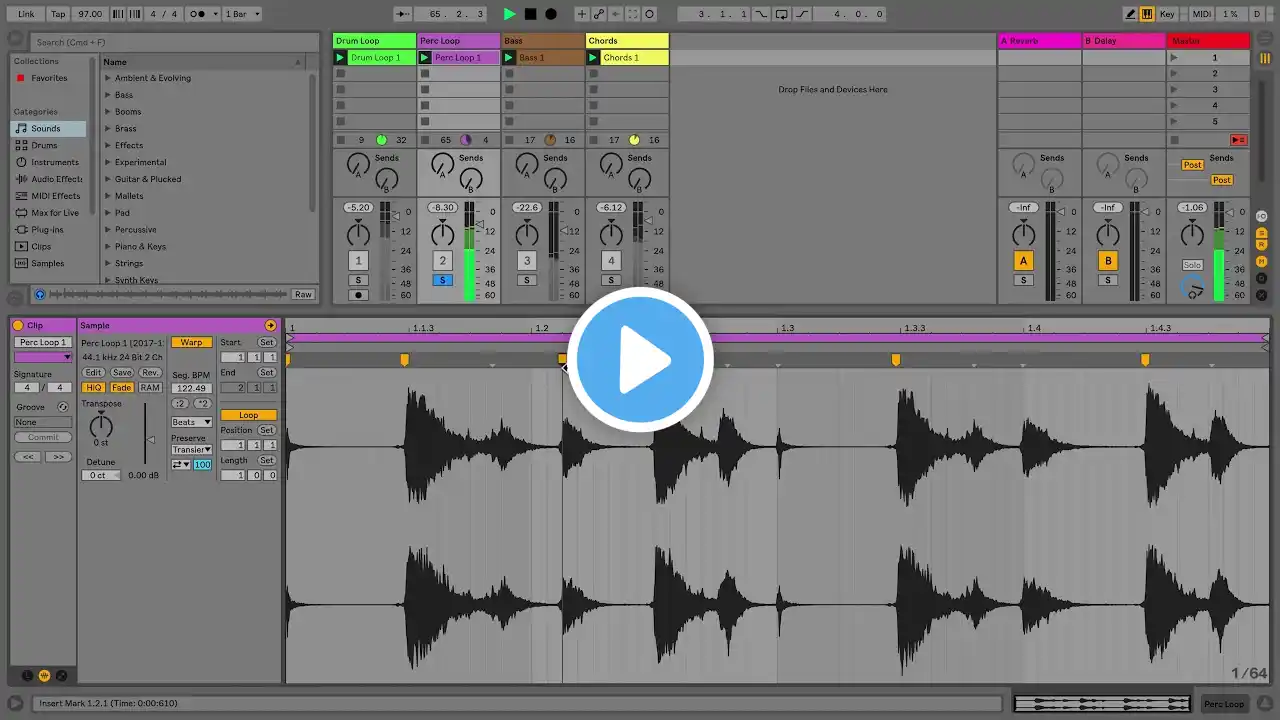Toggle the computer MIDI keyboard icon
This screenshot has width=1280, height=720.
click(1146, 14)
